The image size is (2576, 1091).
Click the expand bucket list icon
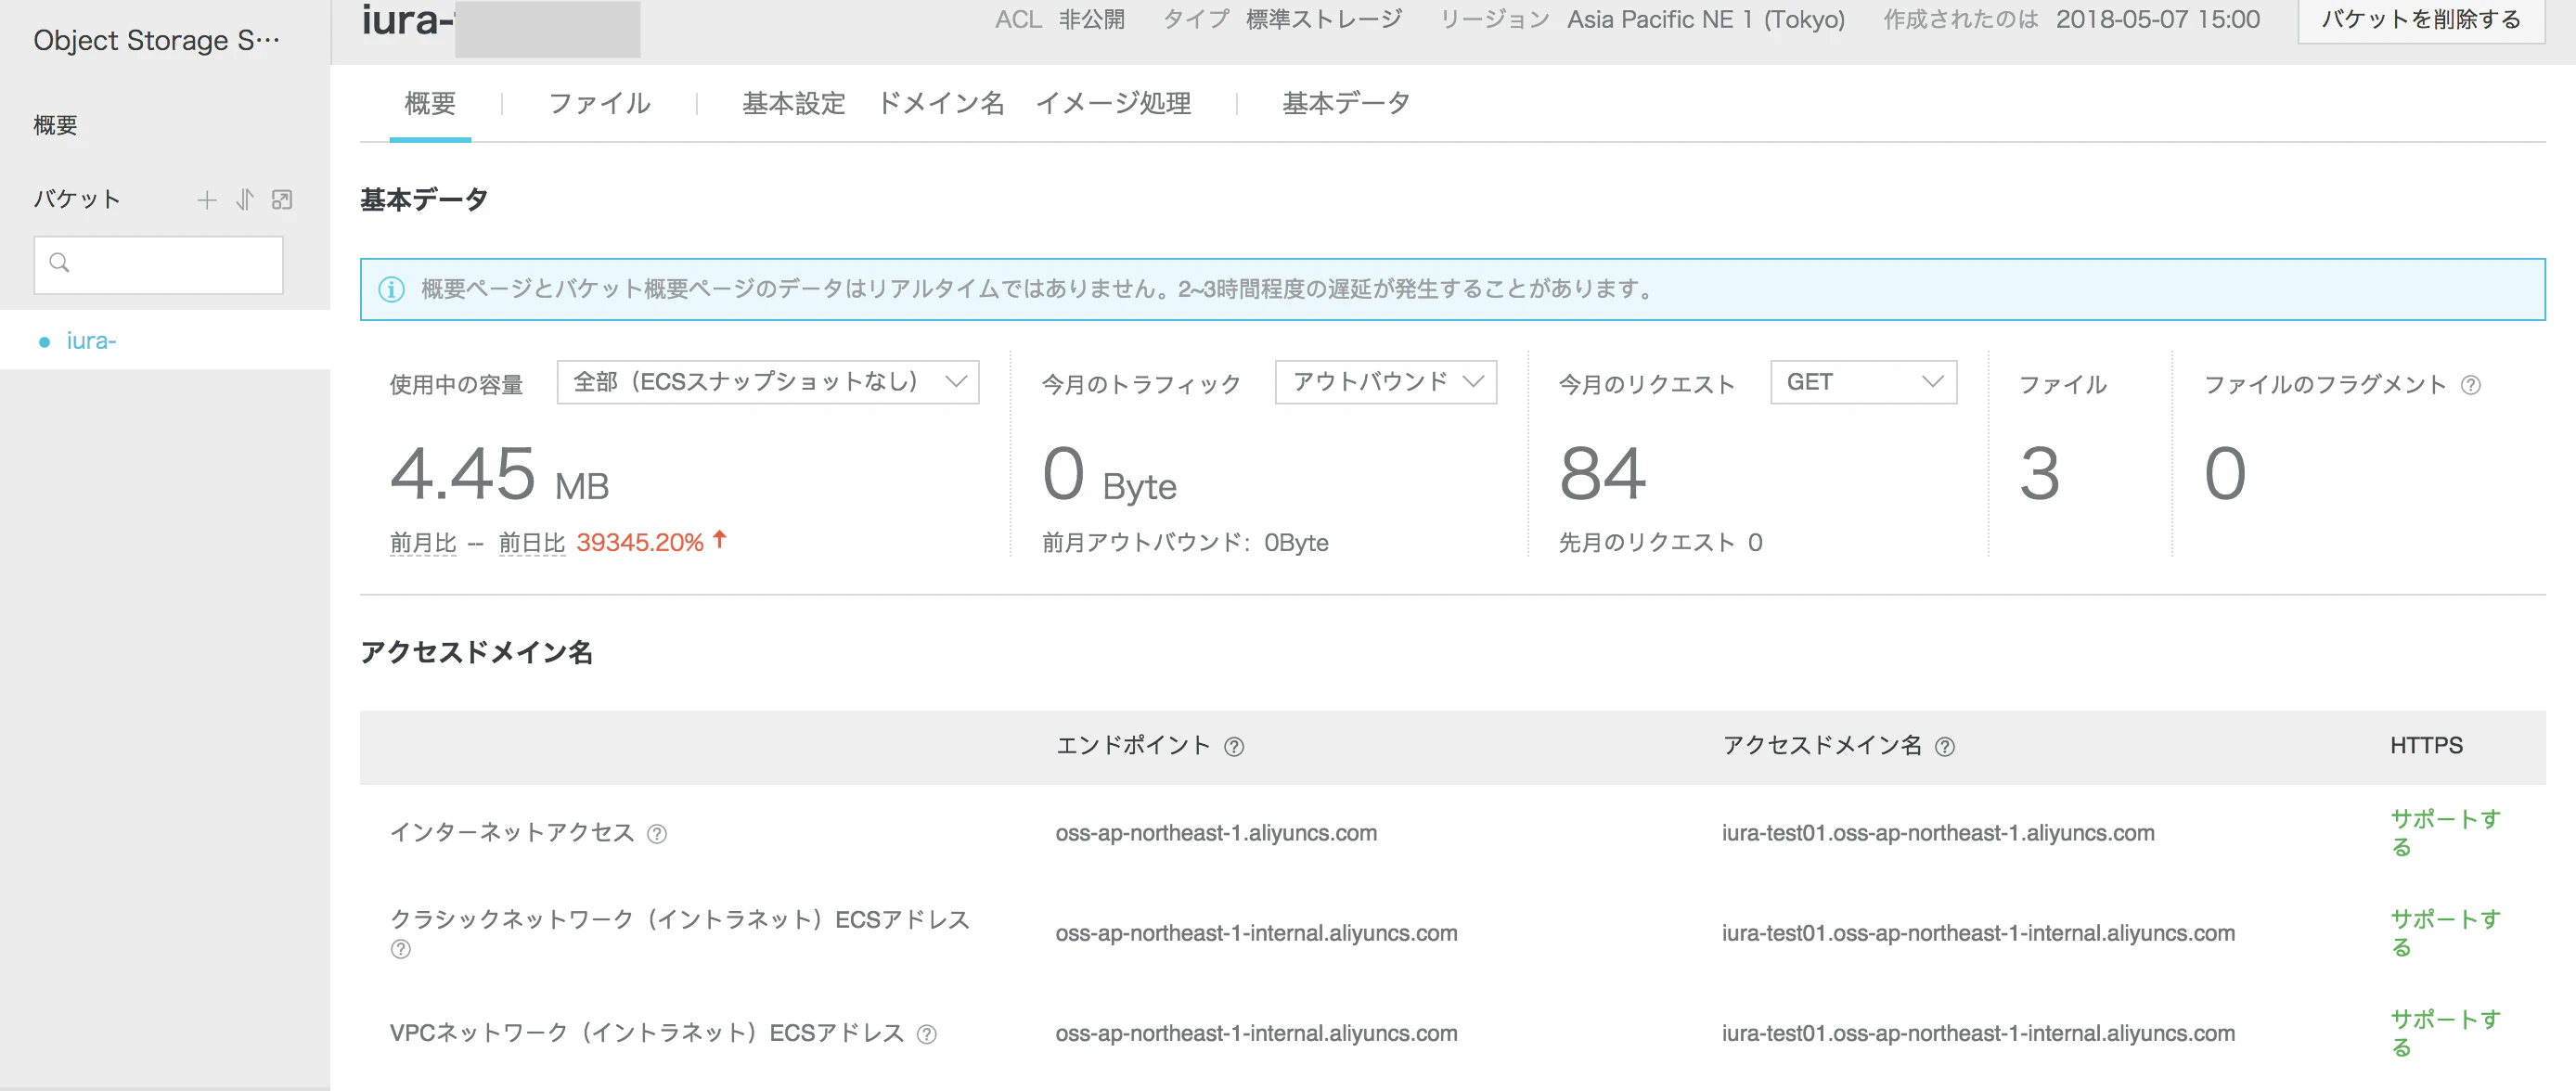282,200
